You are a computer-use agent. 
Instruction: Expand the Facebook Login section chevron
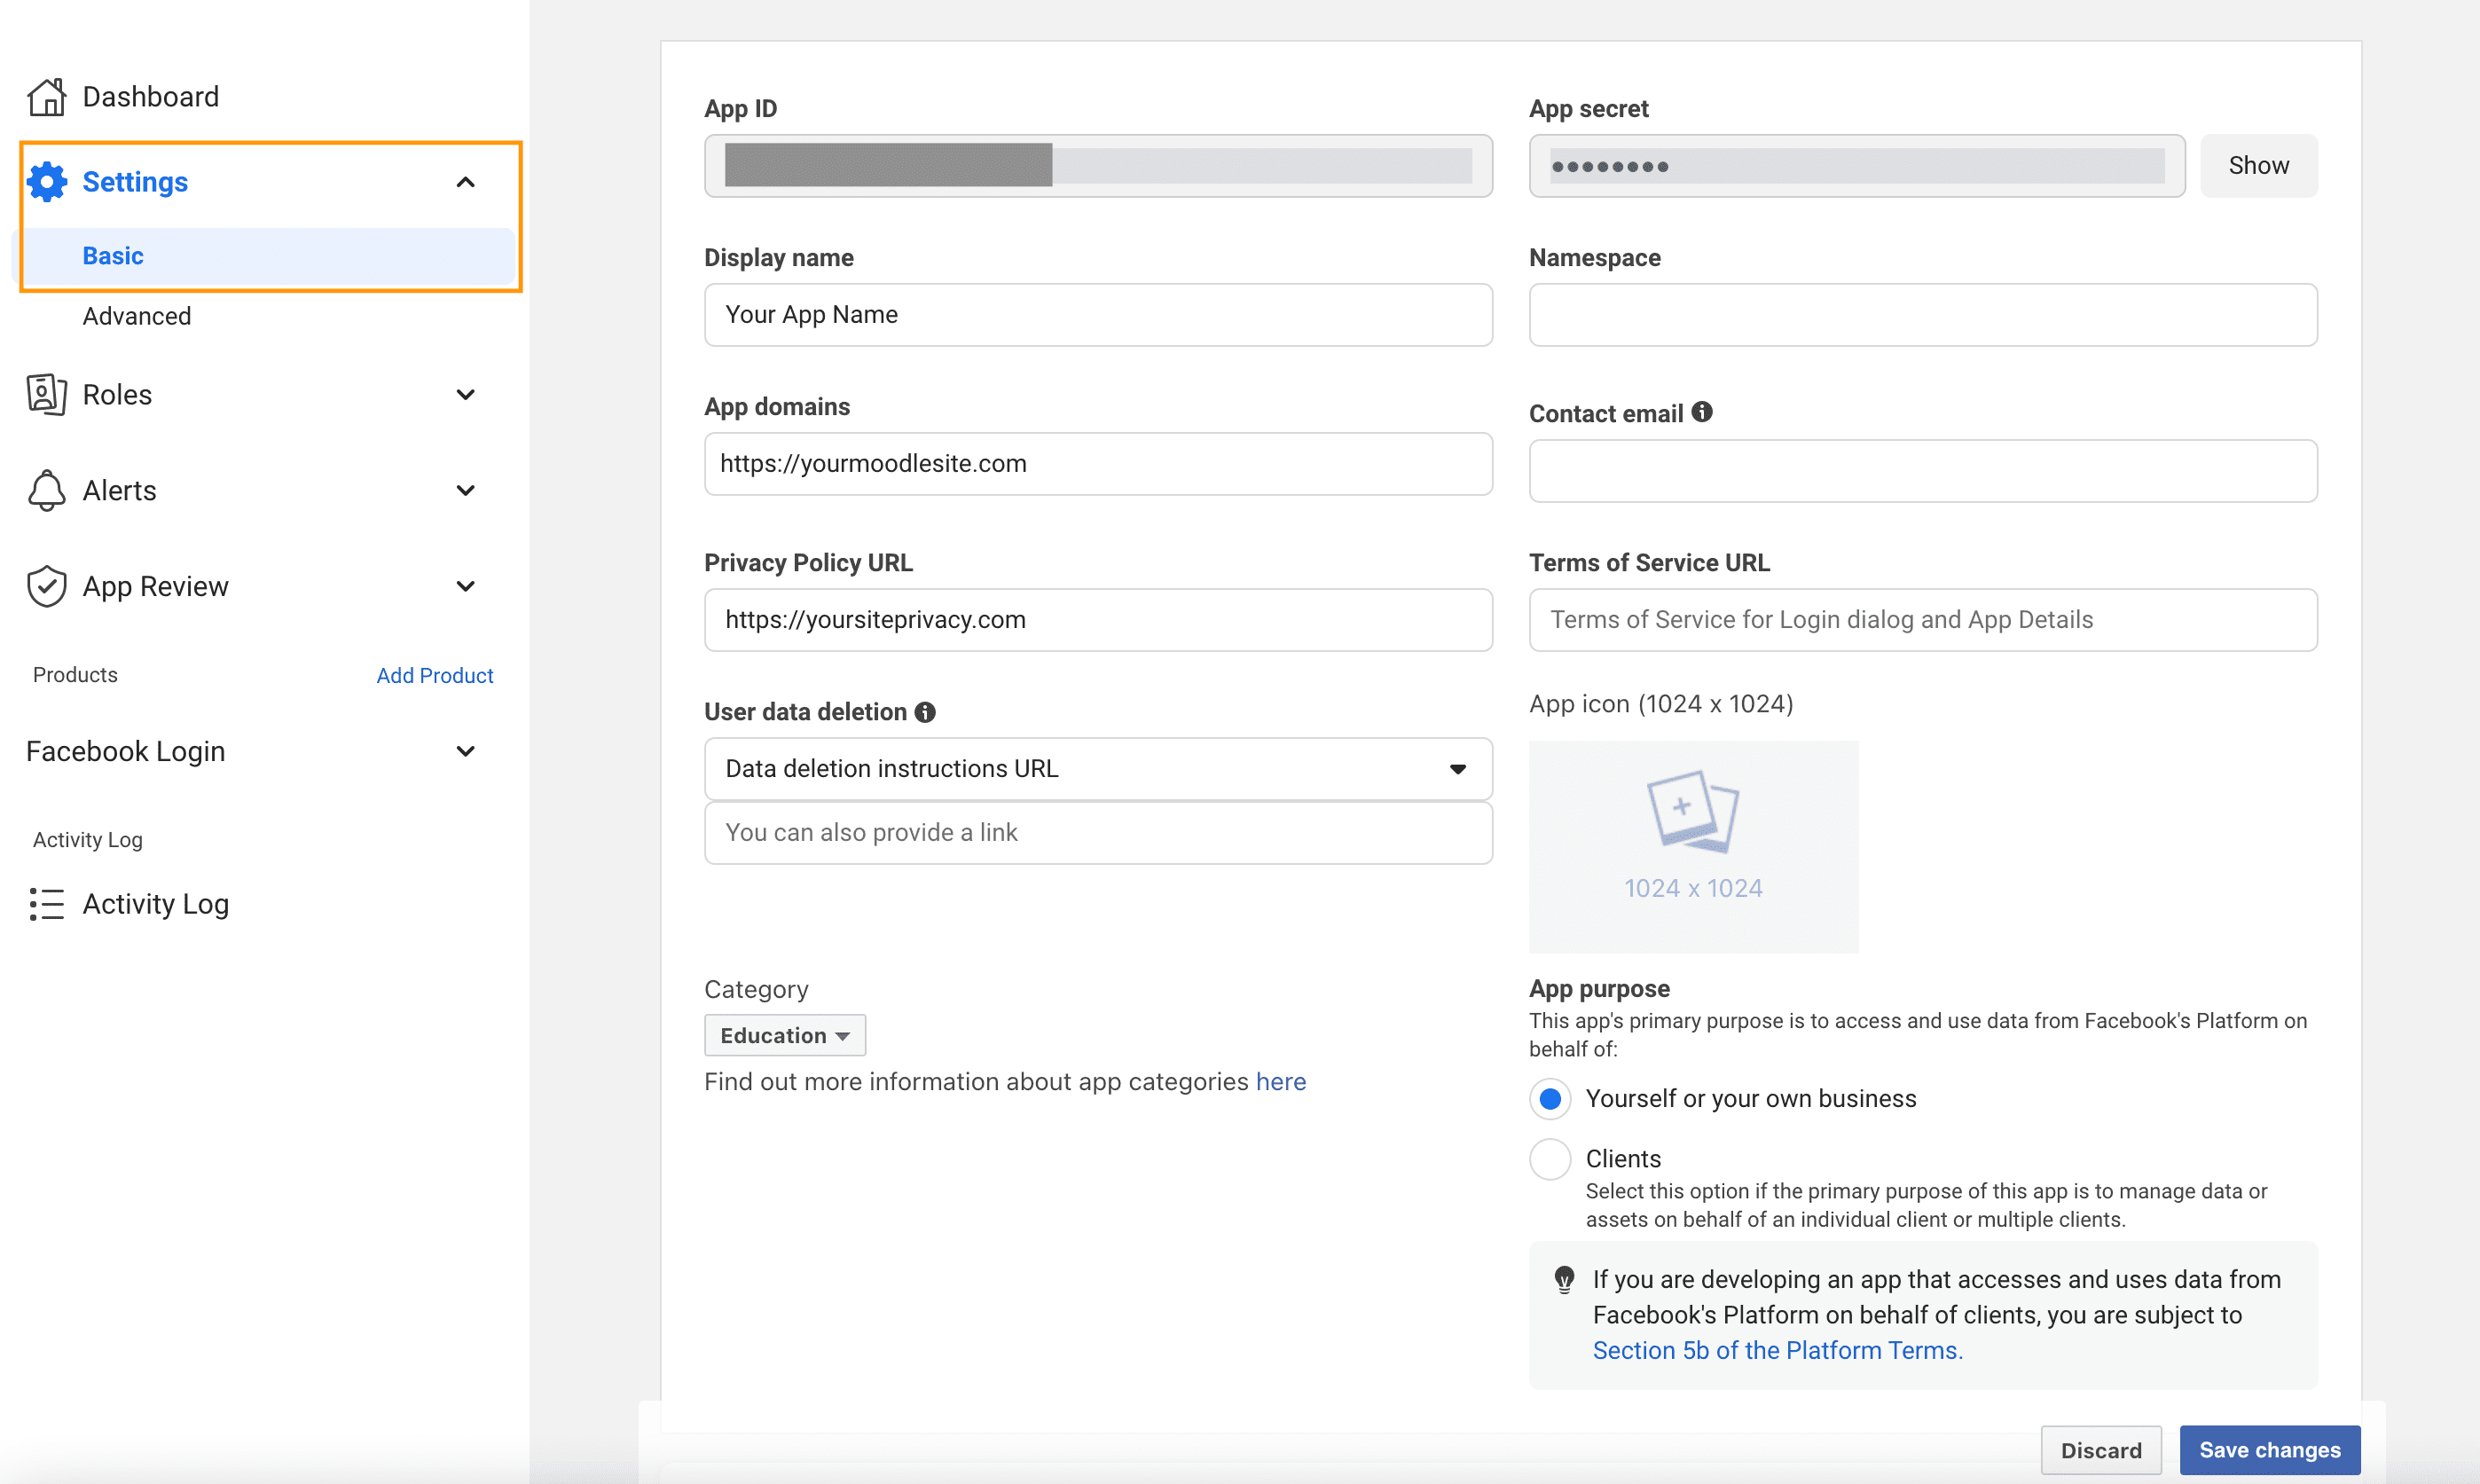tap(467, 750)
